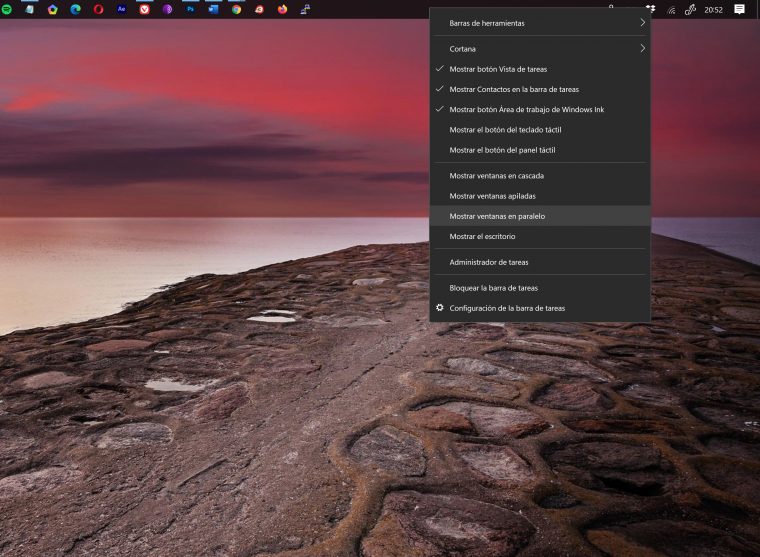760x557 pixels.
Task: Select Mostrar ventanas en paralelo
Action: [497, 216]
